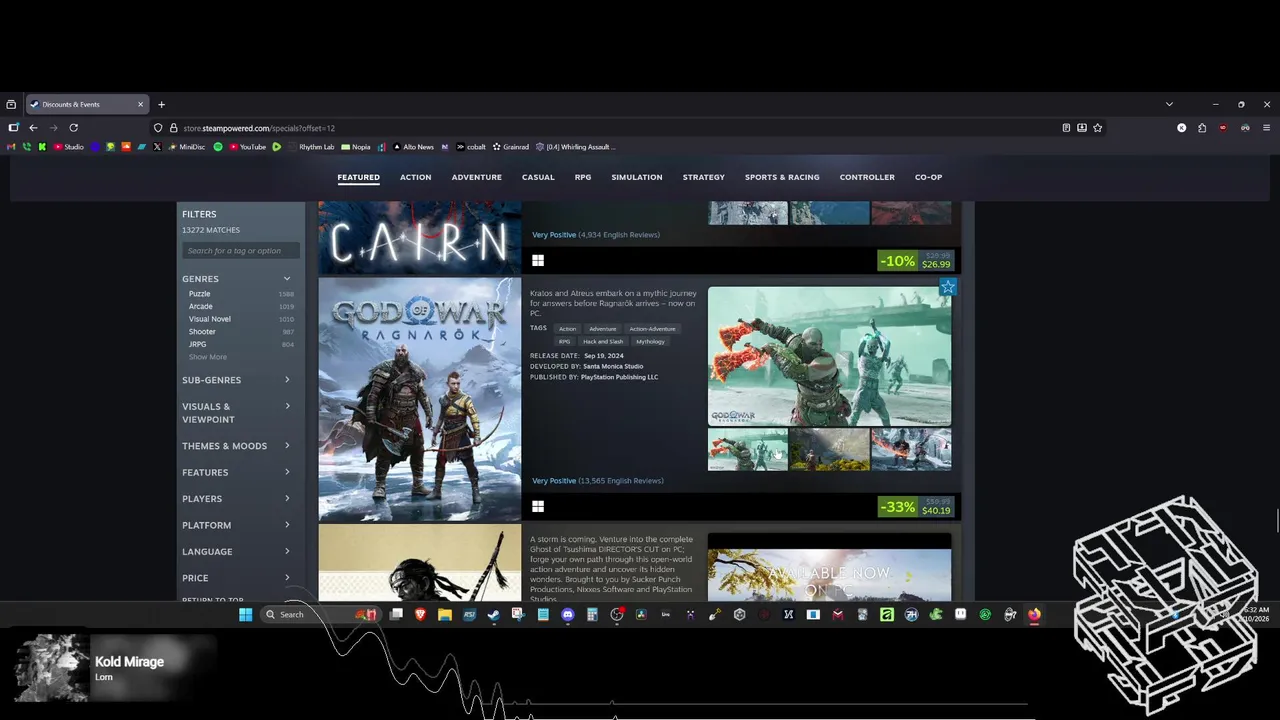Open the Spotify bookmark icon

click(x=218, y=147)
